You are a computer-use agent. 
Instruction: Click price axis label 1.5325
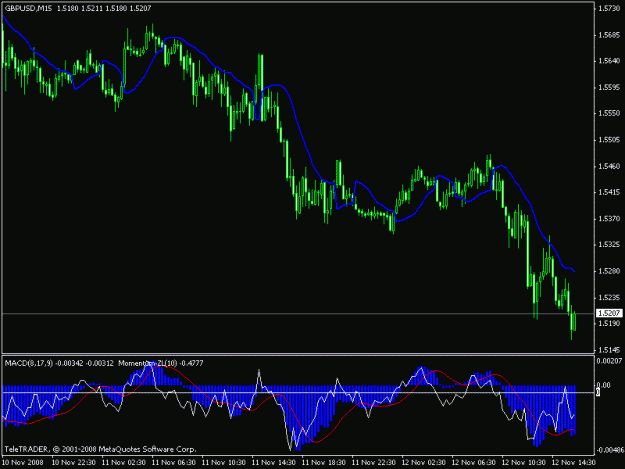(x=609, y=245)
